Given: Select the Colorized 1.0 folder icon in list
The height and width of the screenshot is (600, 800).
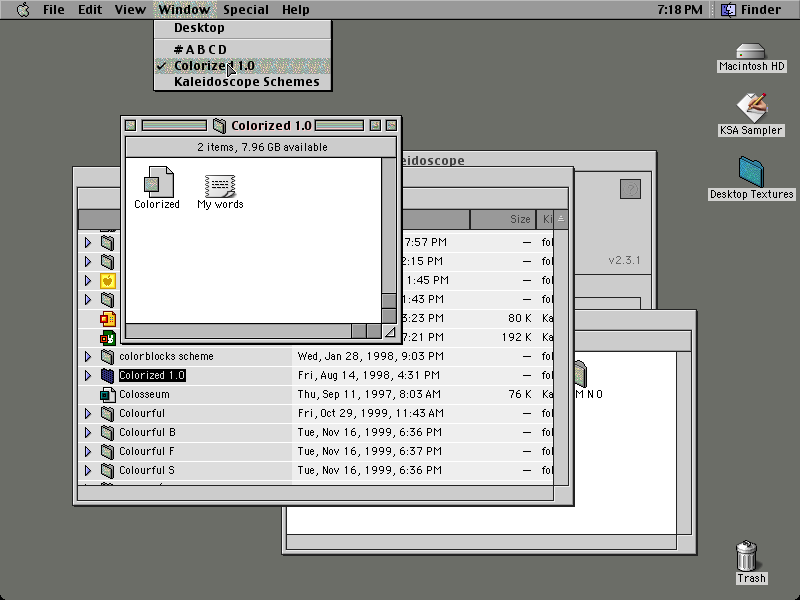Looking at the screenshot, I should (x=107, y=376).
